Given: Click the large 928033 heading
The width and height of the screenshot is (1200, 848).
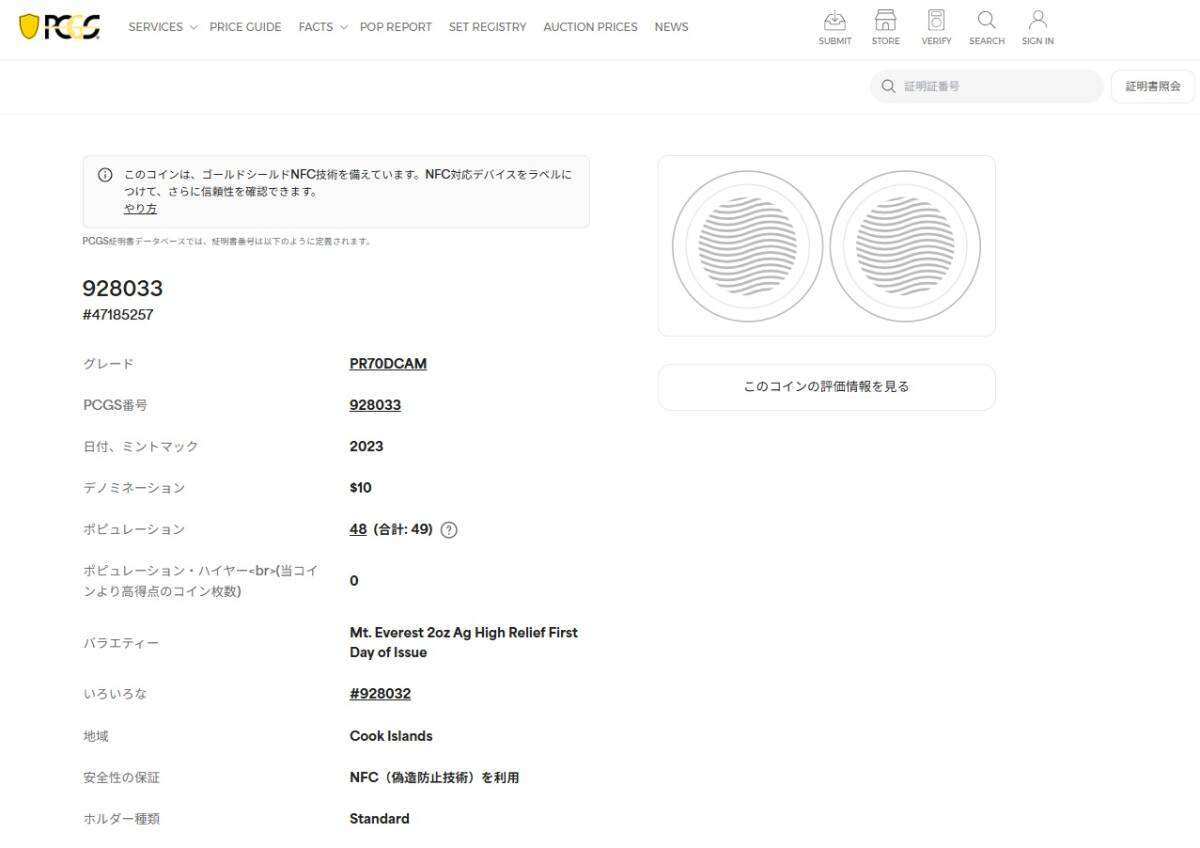Looking at the screenshot, I should tap(122, 288).
